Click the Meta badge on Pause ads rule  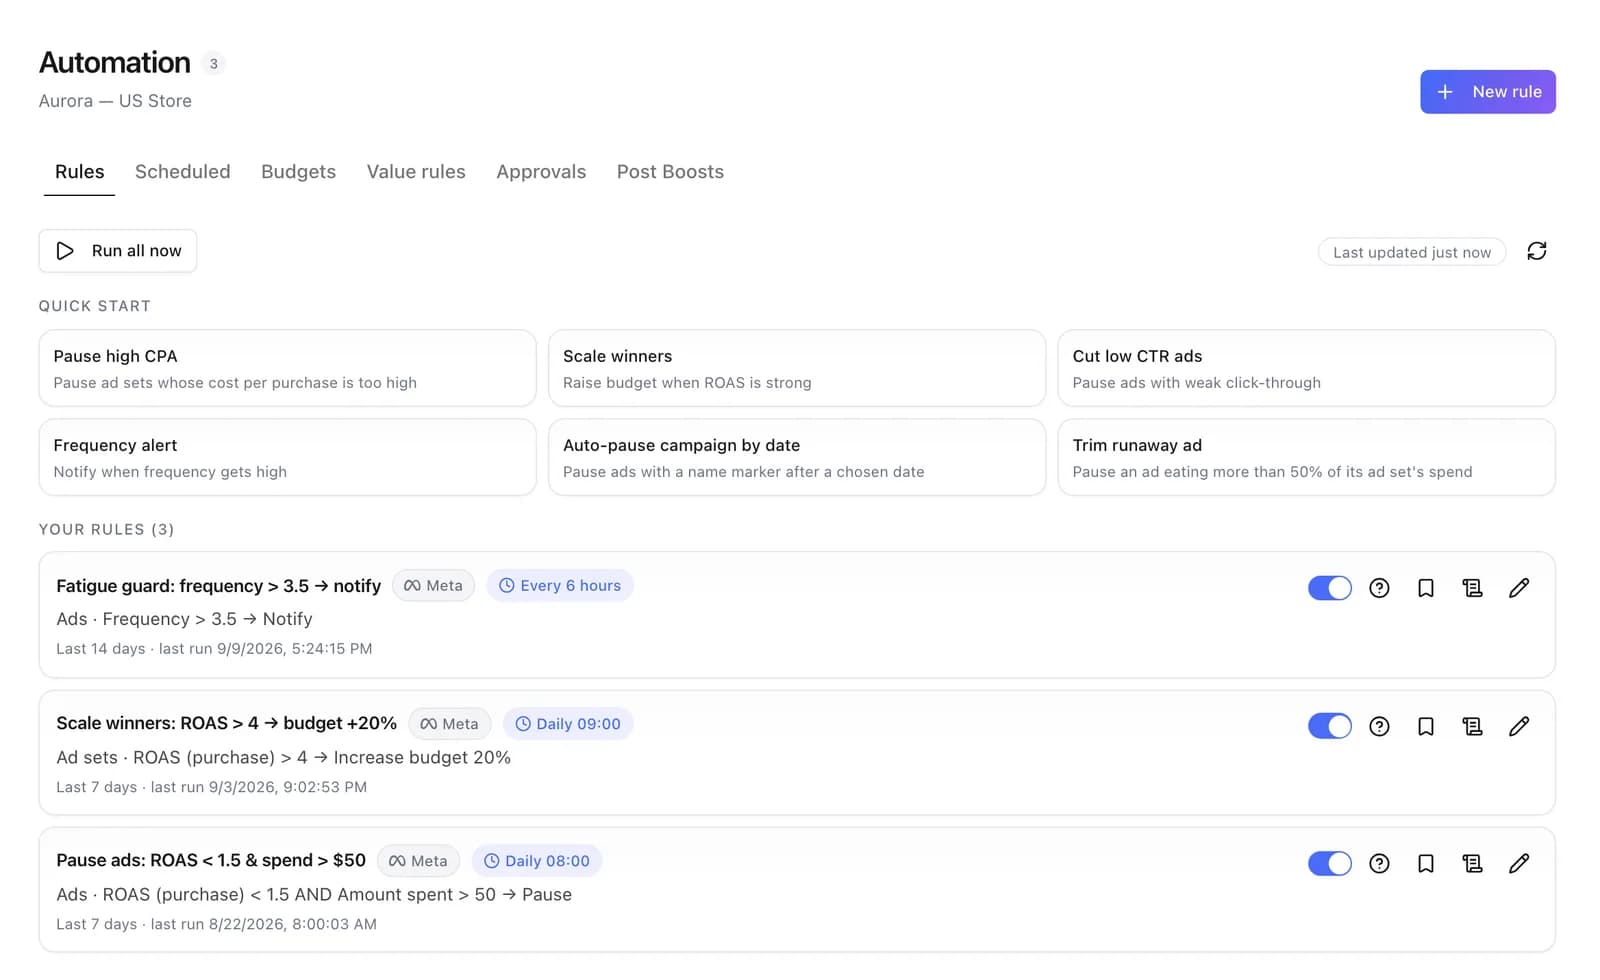click(x=418, y=861)
